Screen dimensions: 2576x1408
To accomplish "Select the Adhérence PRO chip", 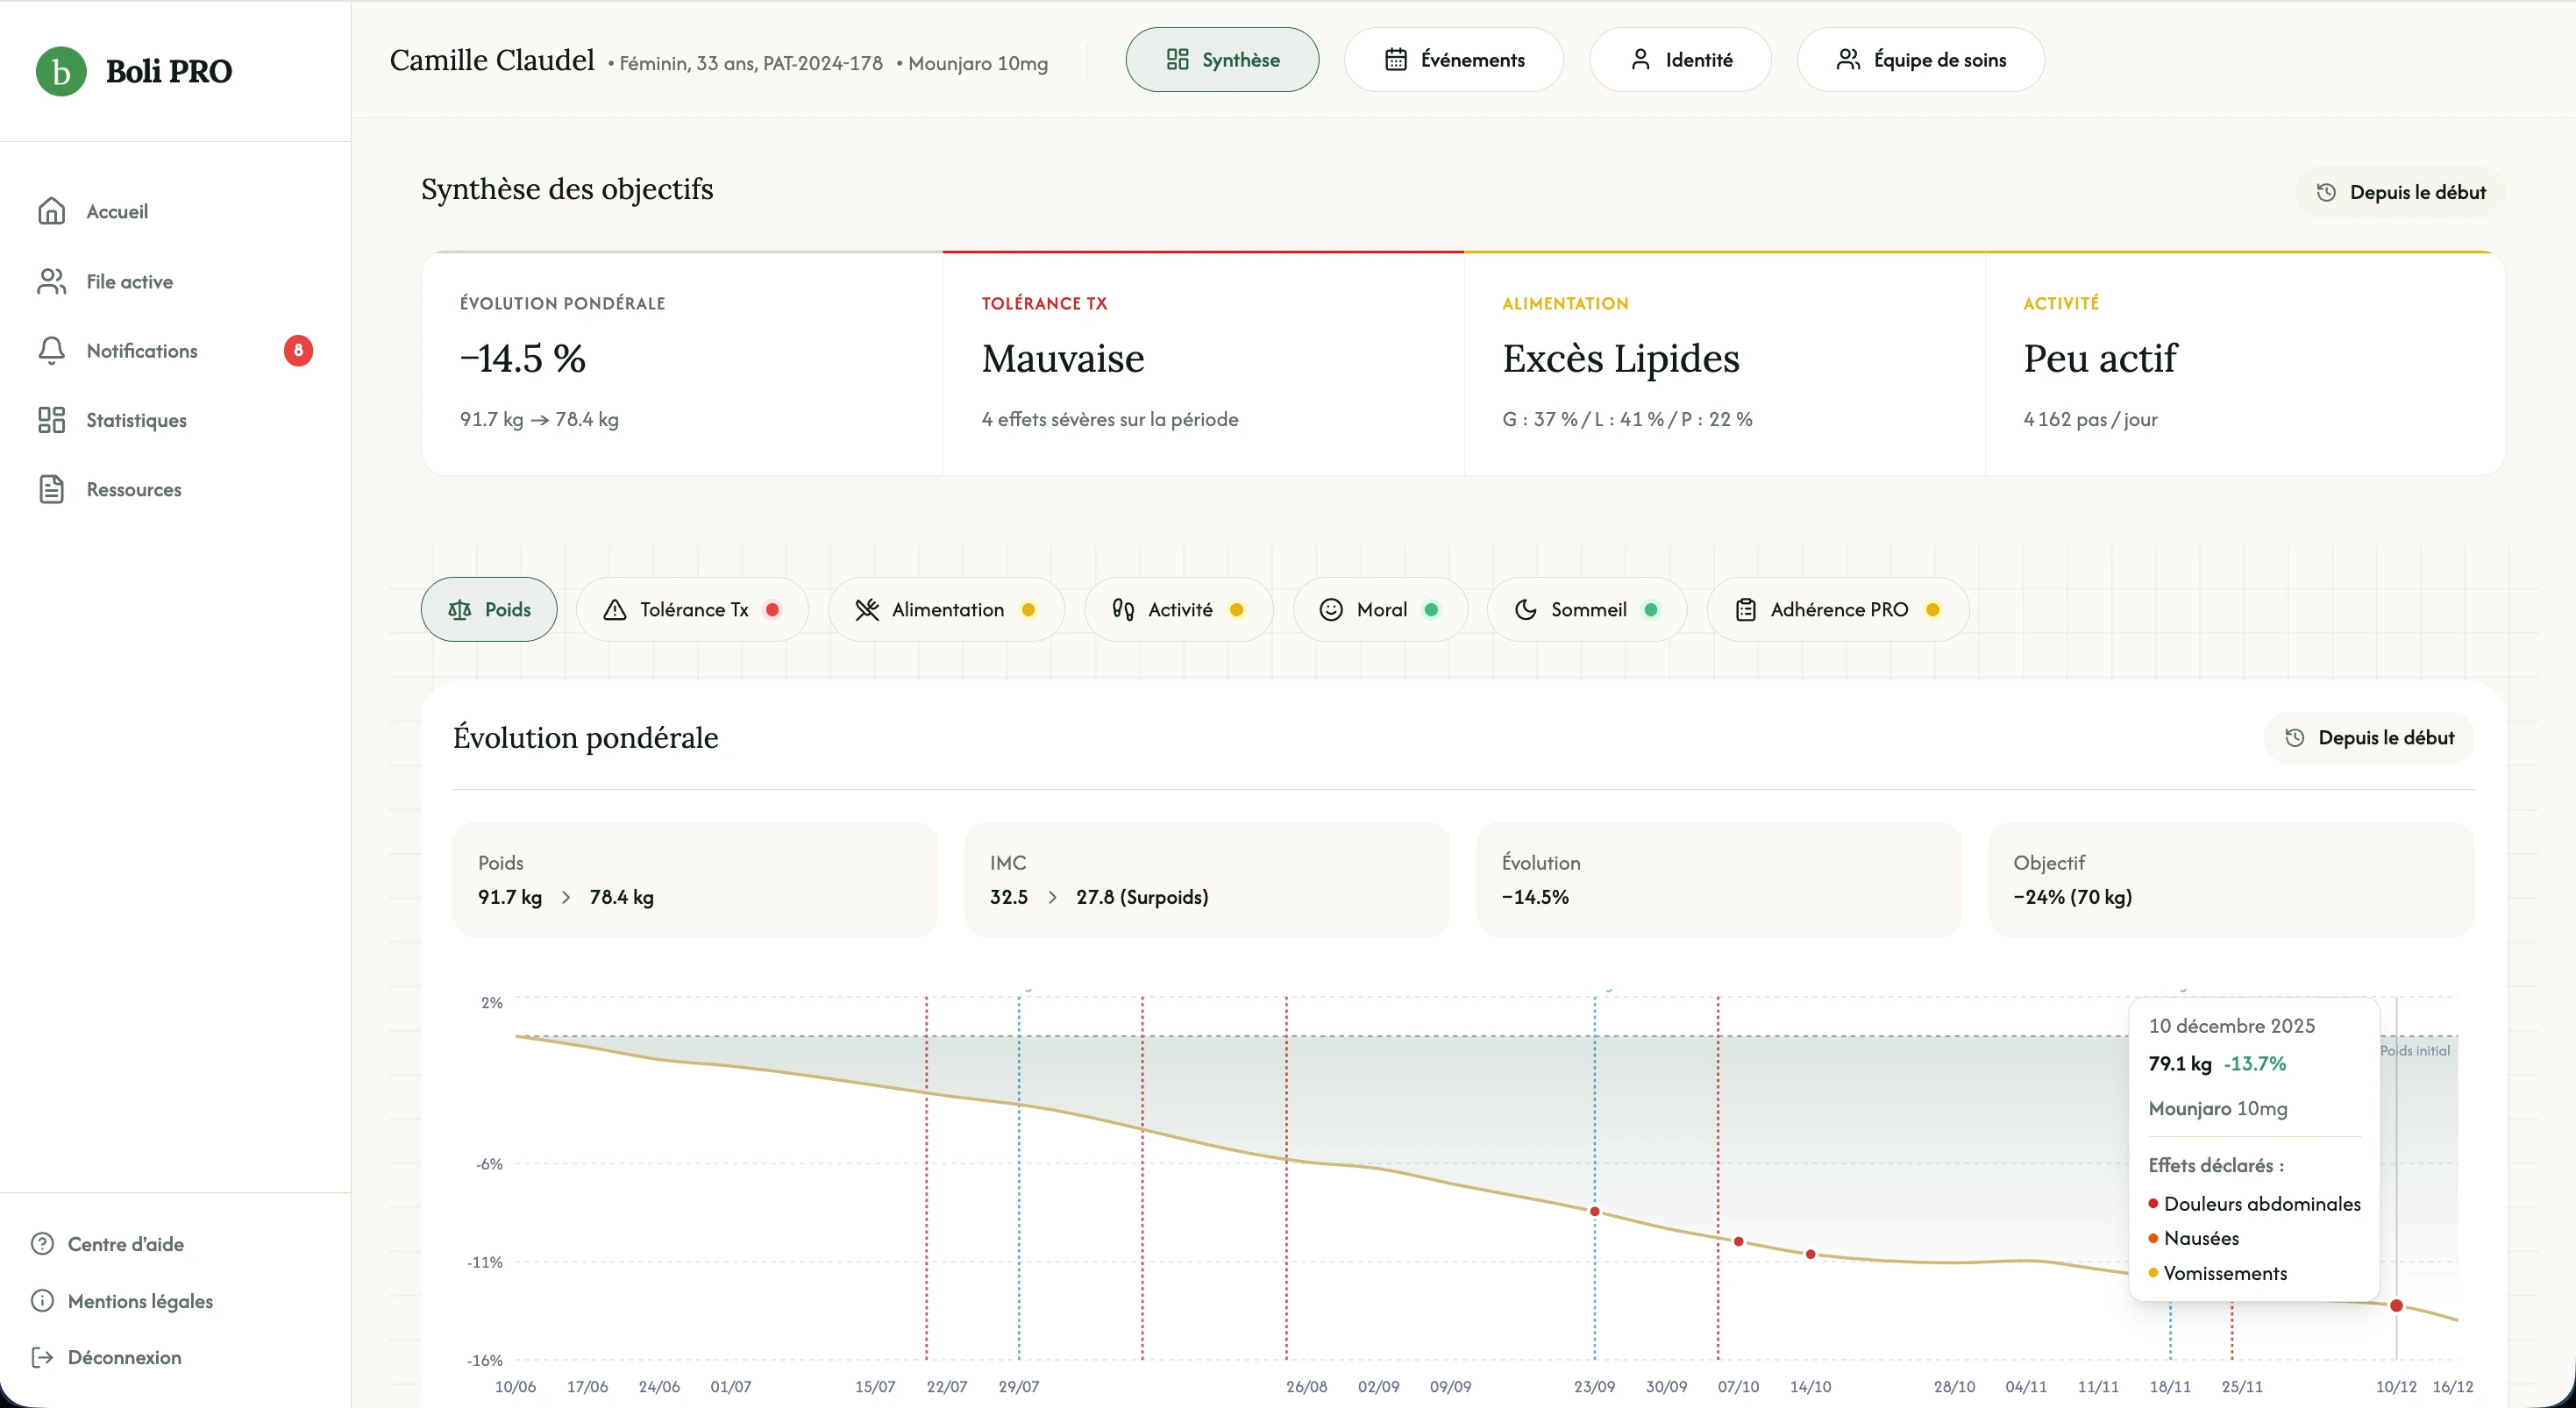I will tap(1838, 609).
